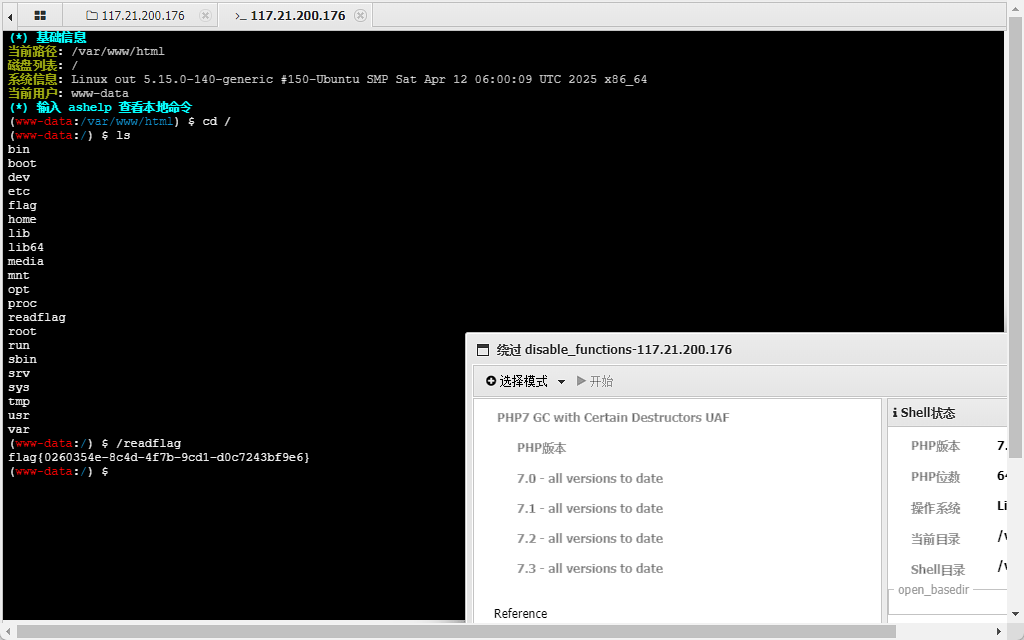The height and width of the screenshot is (640, 1024).
Task: Click the 当前路径 /var/www/html line
Action: coord(86,51)
